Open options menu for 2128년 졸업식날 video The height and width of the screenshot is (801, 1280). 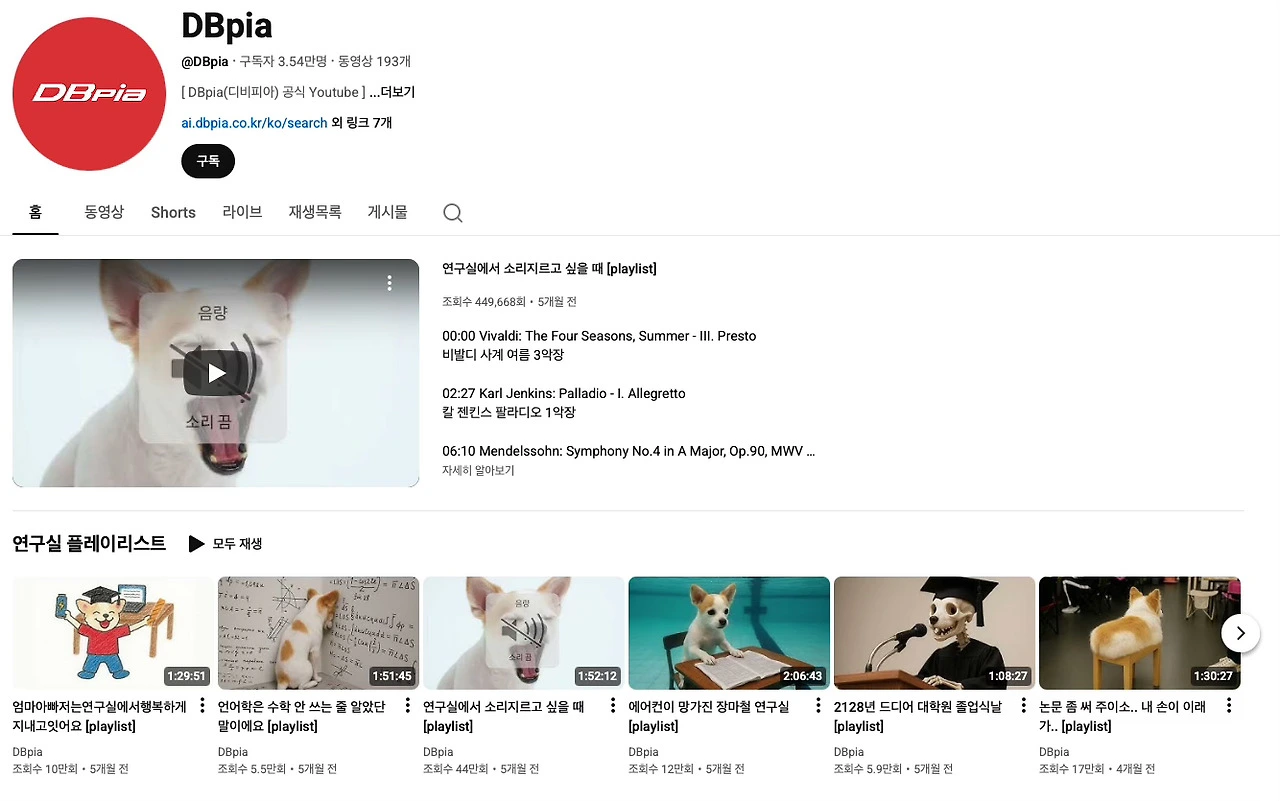tap(1023, 706)
